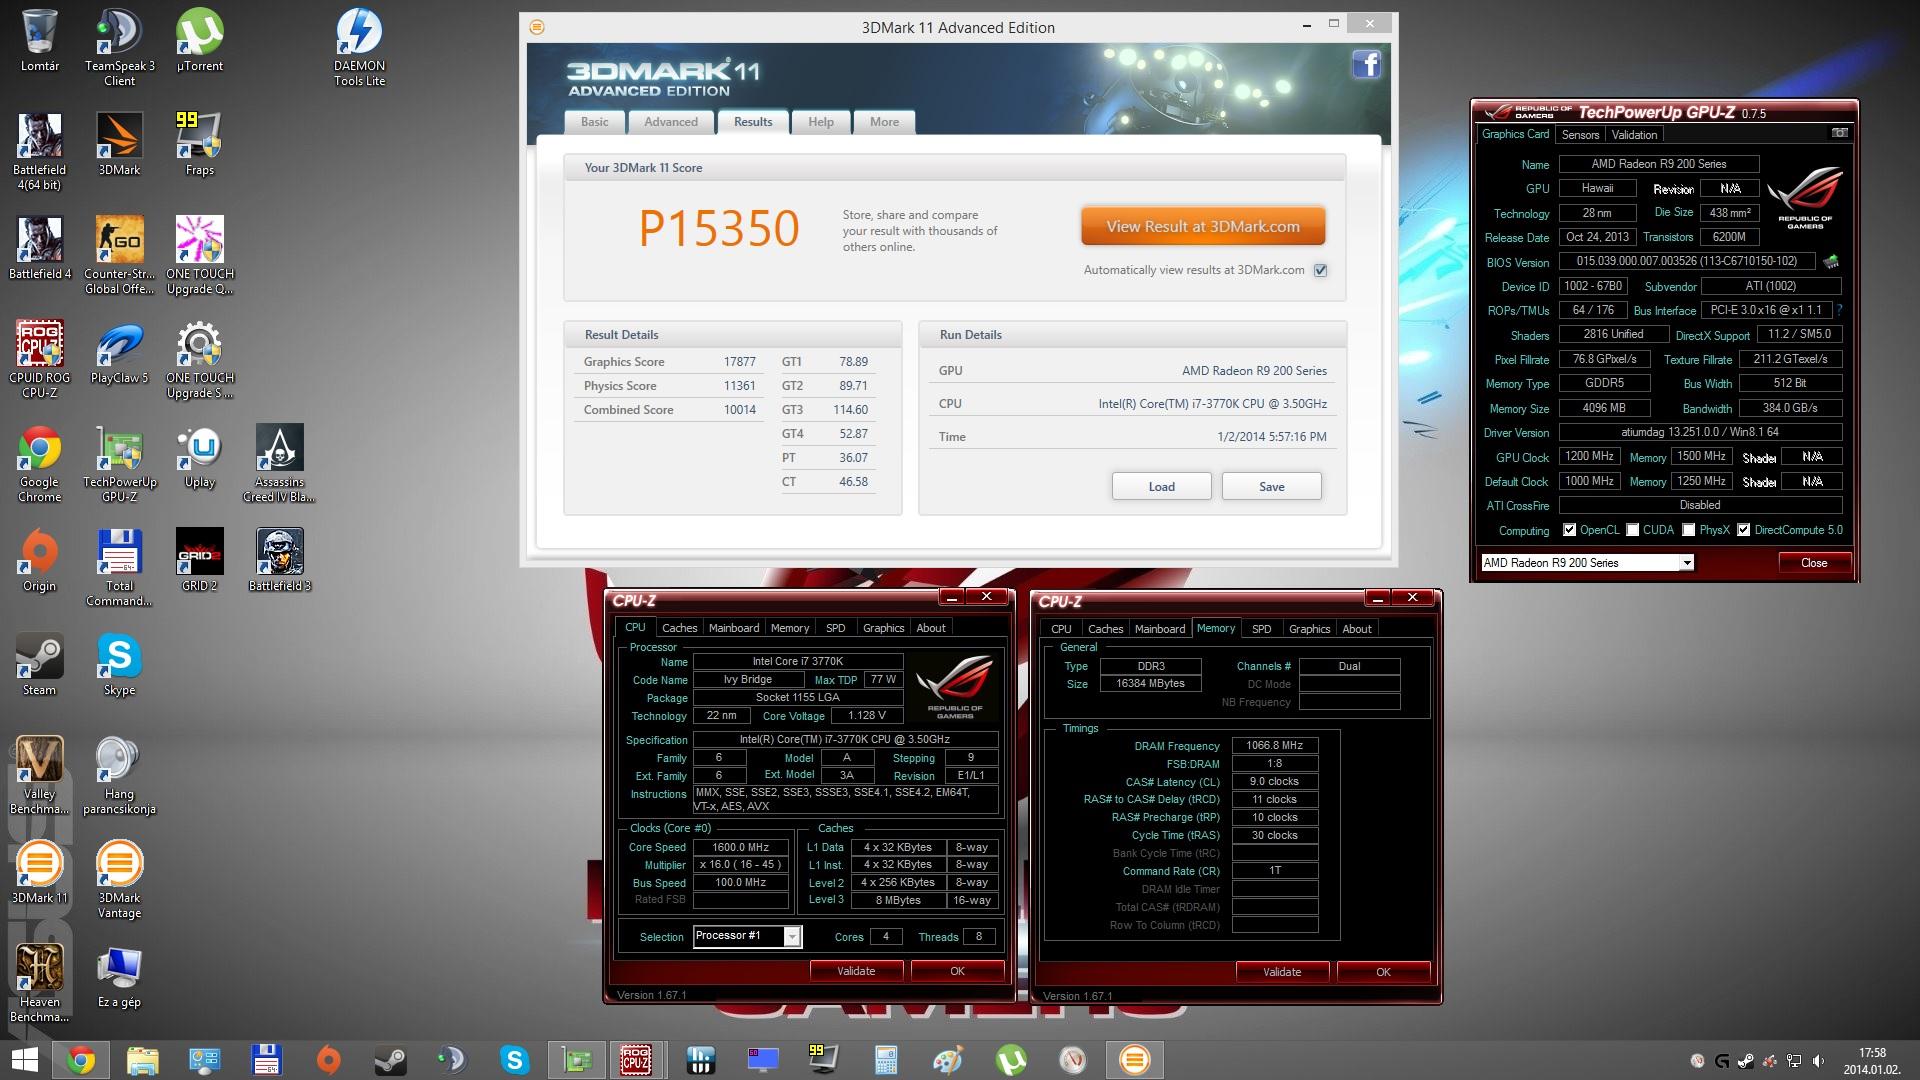
Task: Click the BIOS save chip icon
Action: [x=1831, y=262]
